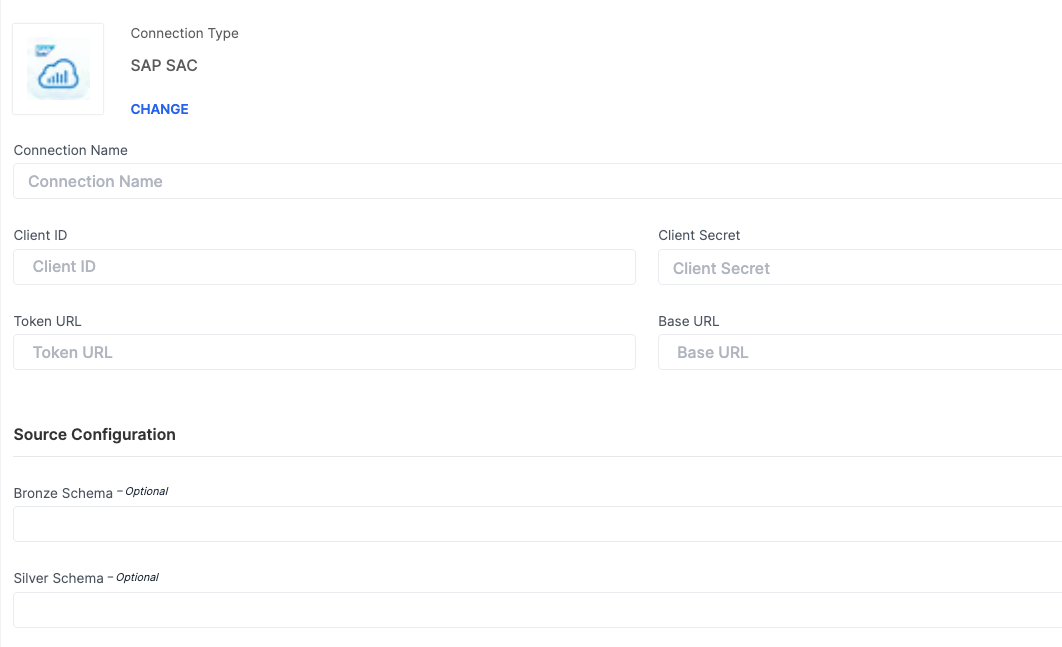The image size is (1062, 647).
Task: Click the Base URL field label text
Action: tap(688, 321)
